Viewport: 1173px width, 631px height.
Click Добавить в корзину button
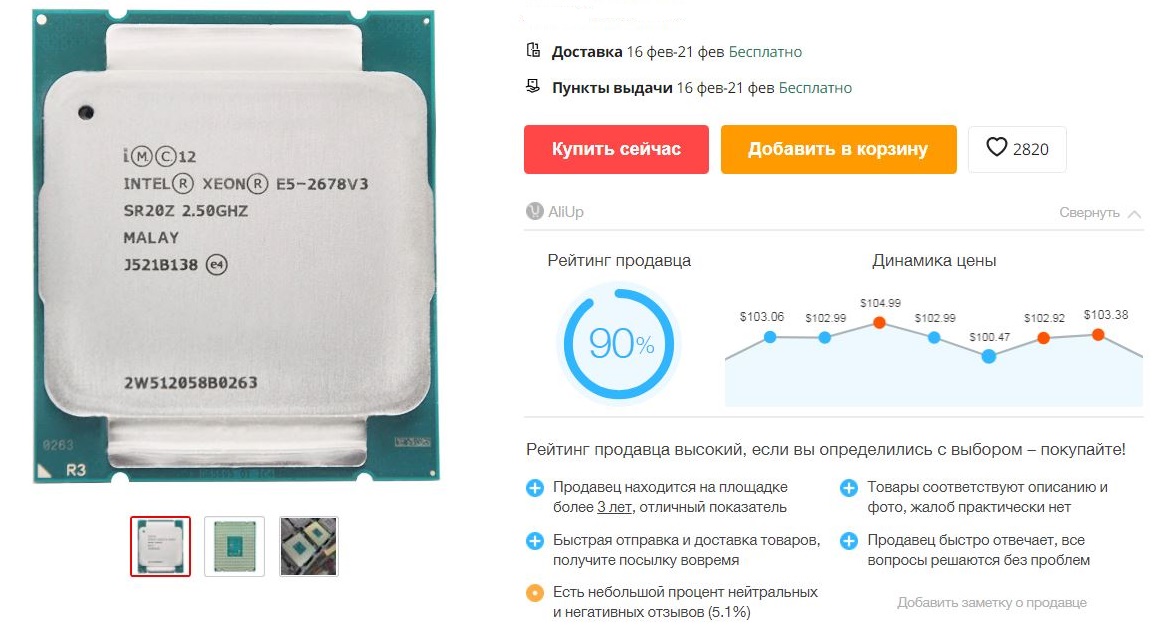point(839,149)
